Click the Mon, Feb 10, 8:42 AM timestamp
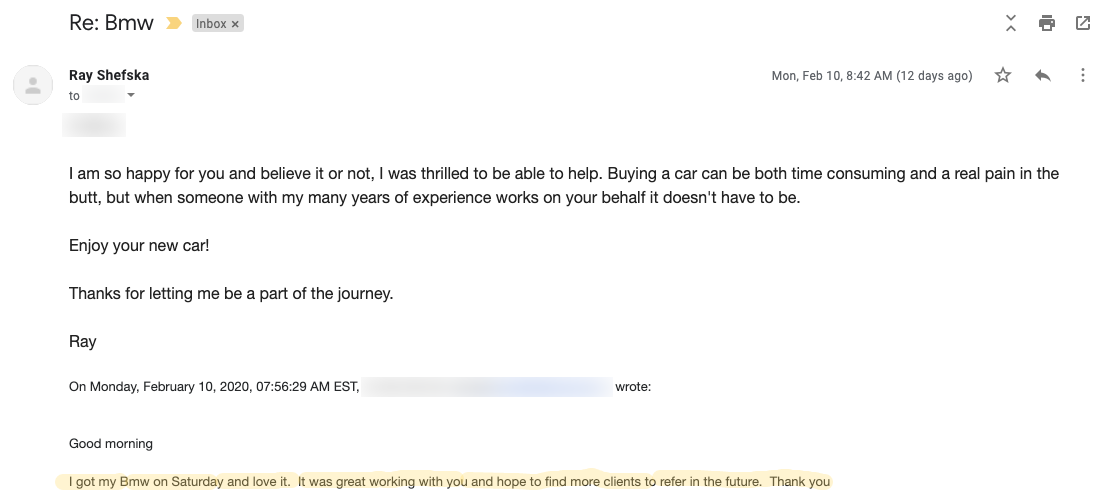Viewport: 1105px width, 498px height. click(871, 76)
